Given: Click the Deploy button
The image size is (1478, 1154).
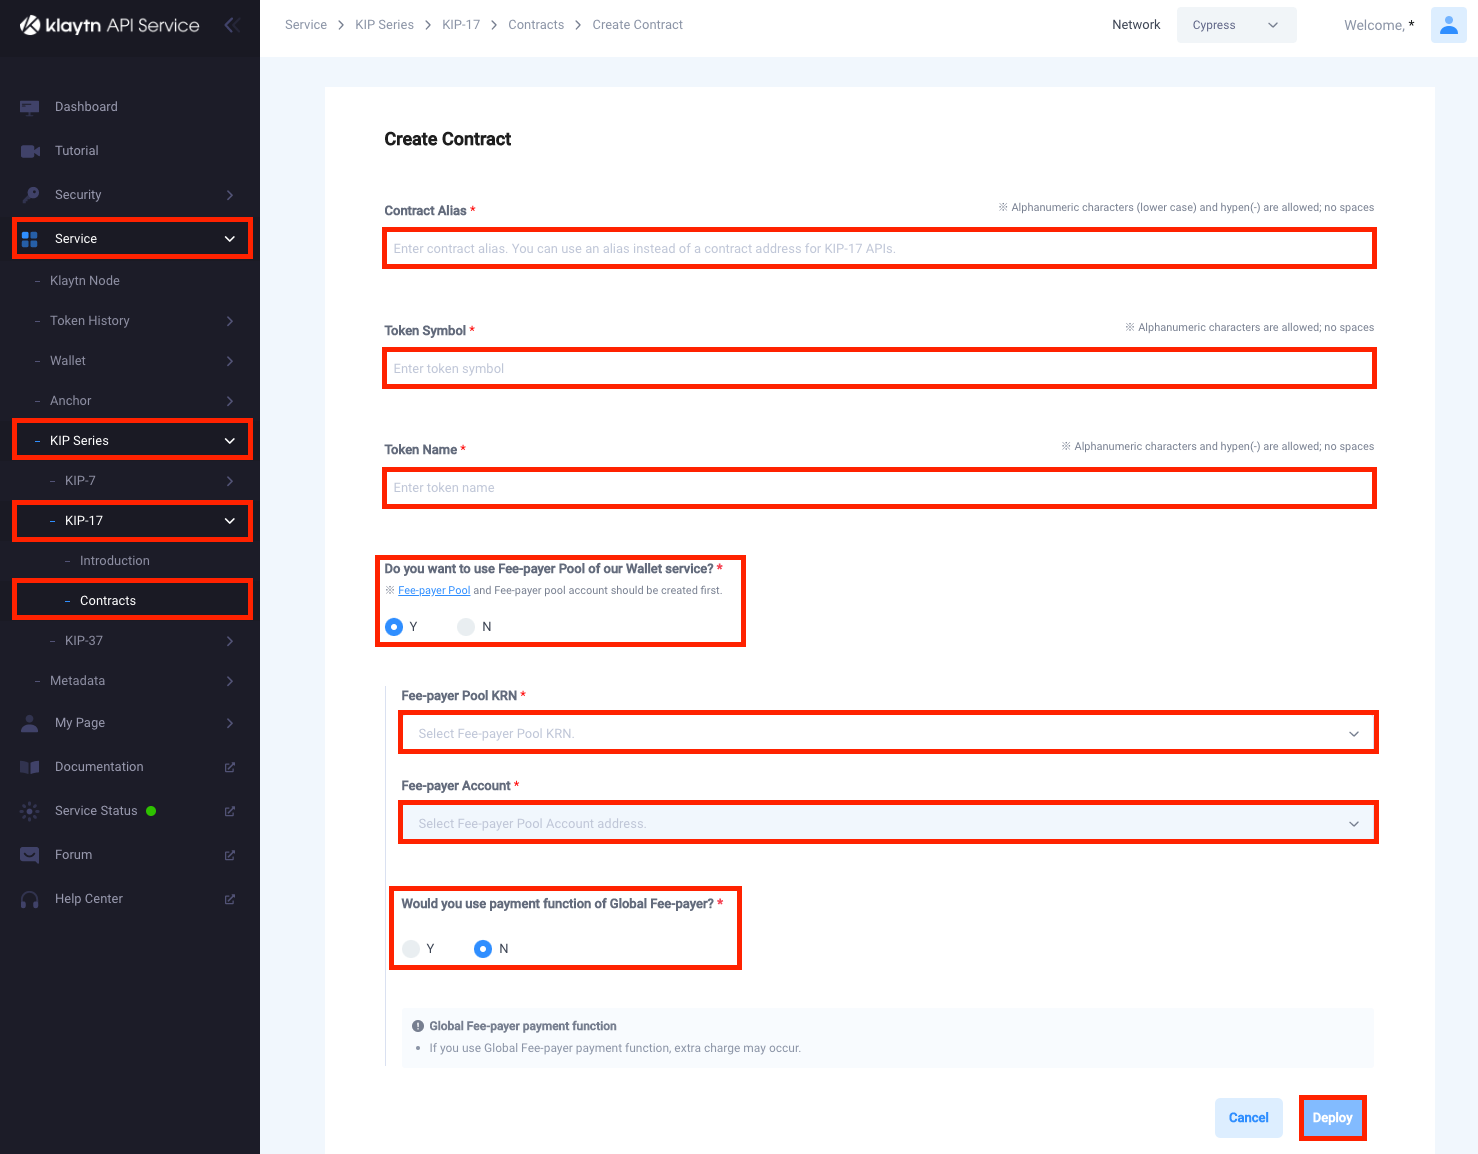Looking at the screenshot, I should 1332,1118.
